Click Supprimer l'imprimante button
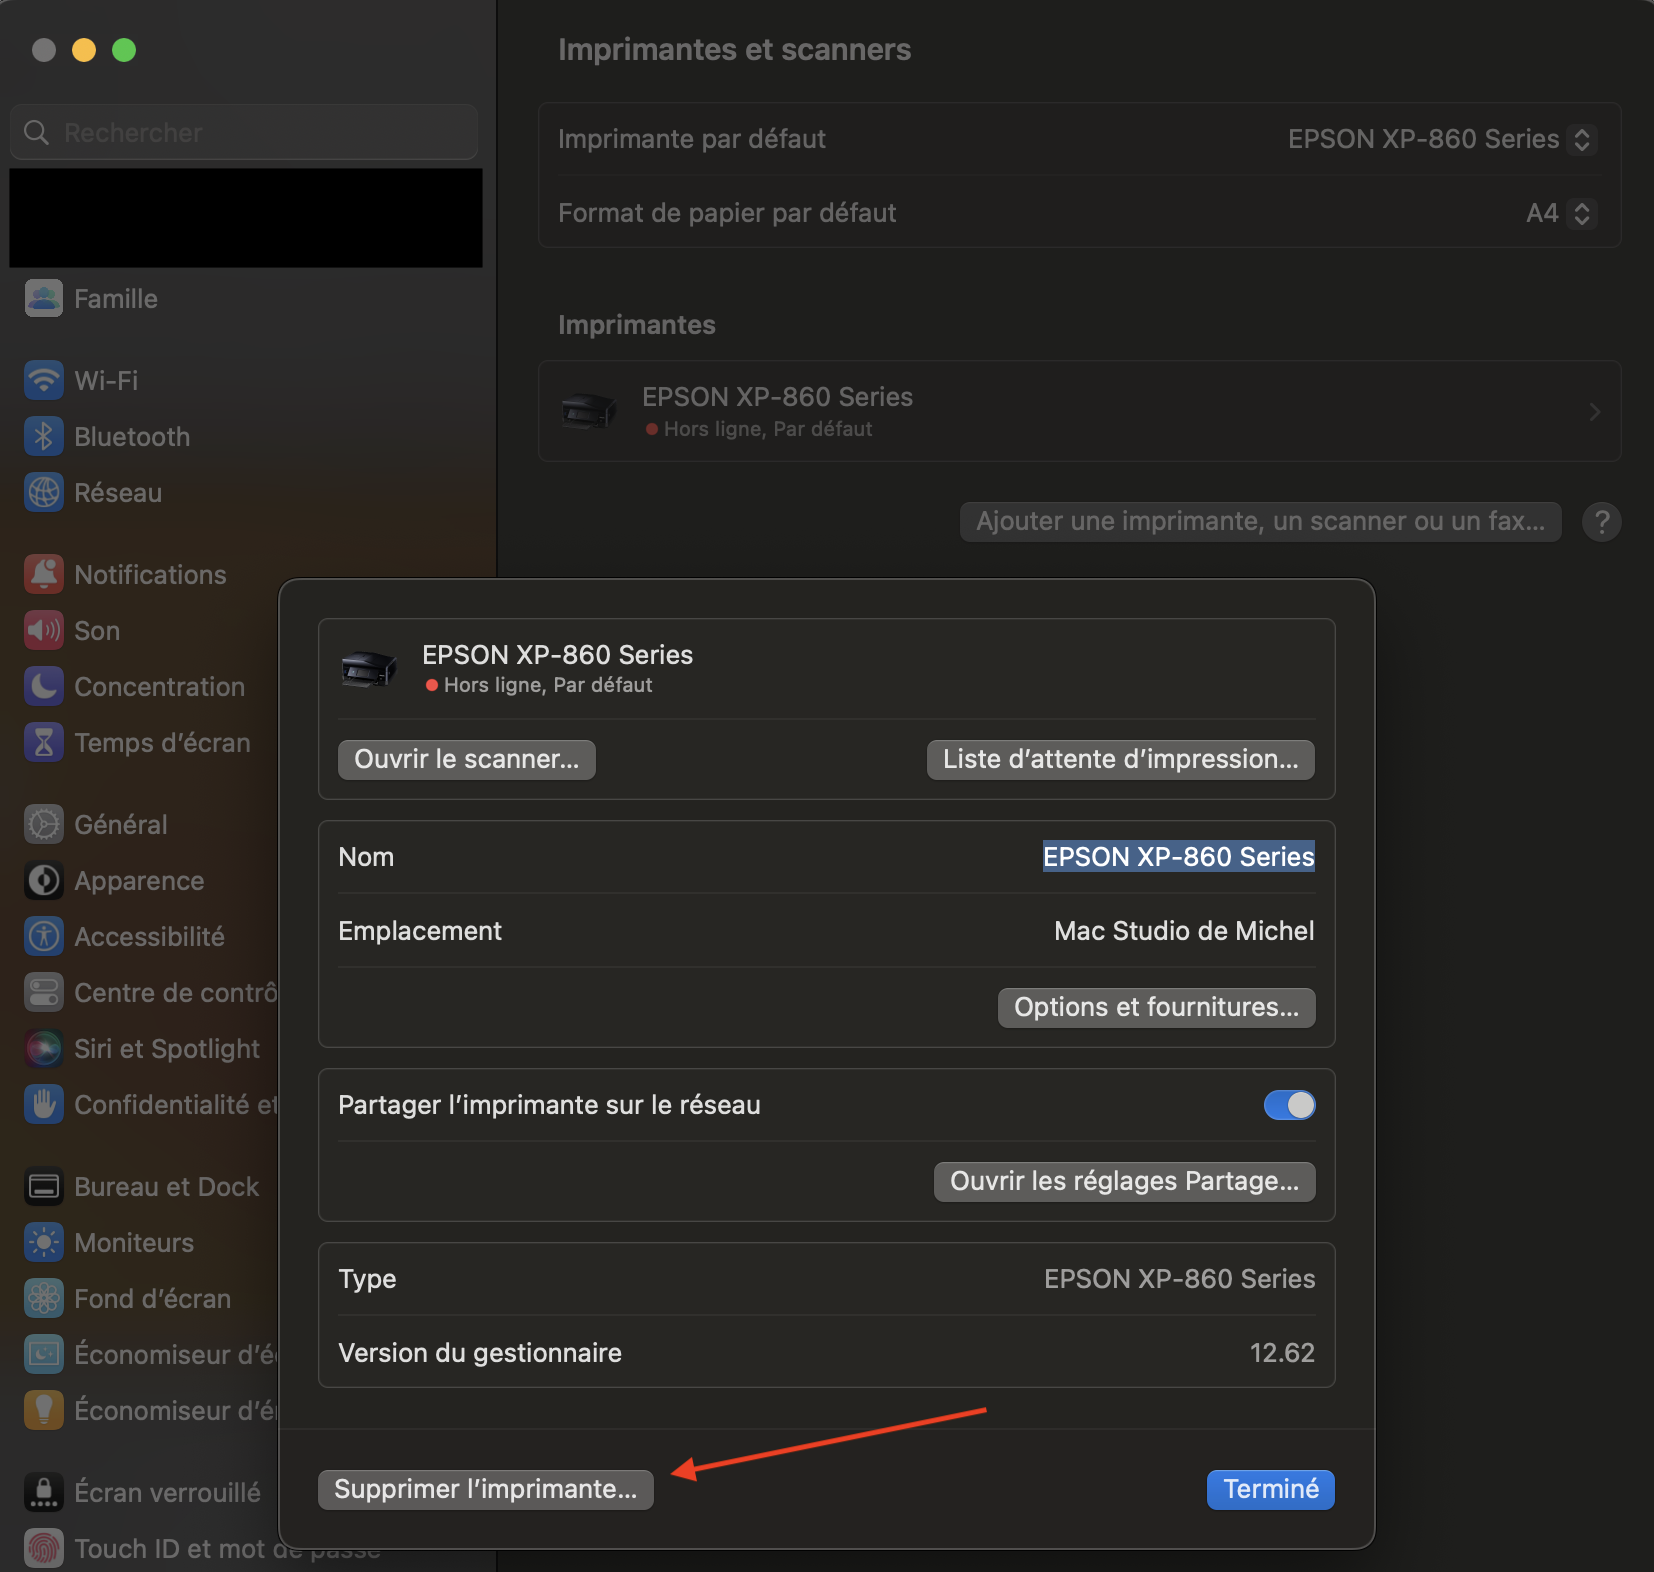Screen dimensions: 1654x1572 pyautogui.click(x=485, y=1490)
